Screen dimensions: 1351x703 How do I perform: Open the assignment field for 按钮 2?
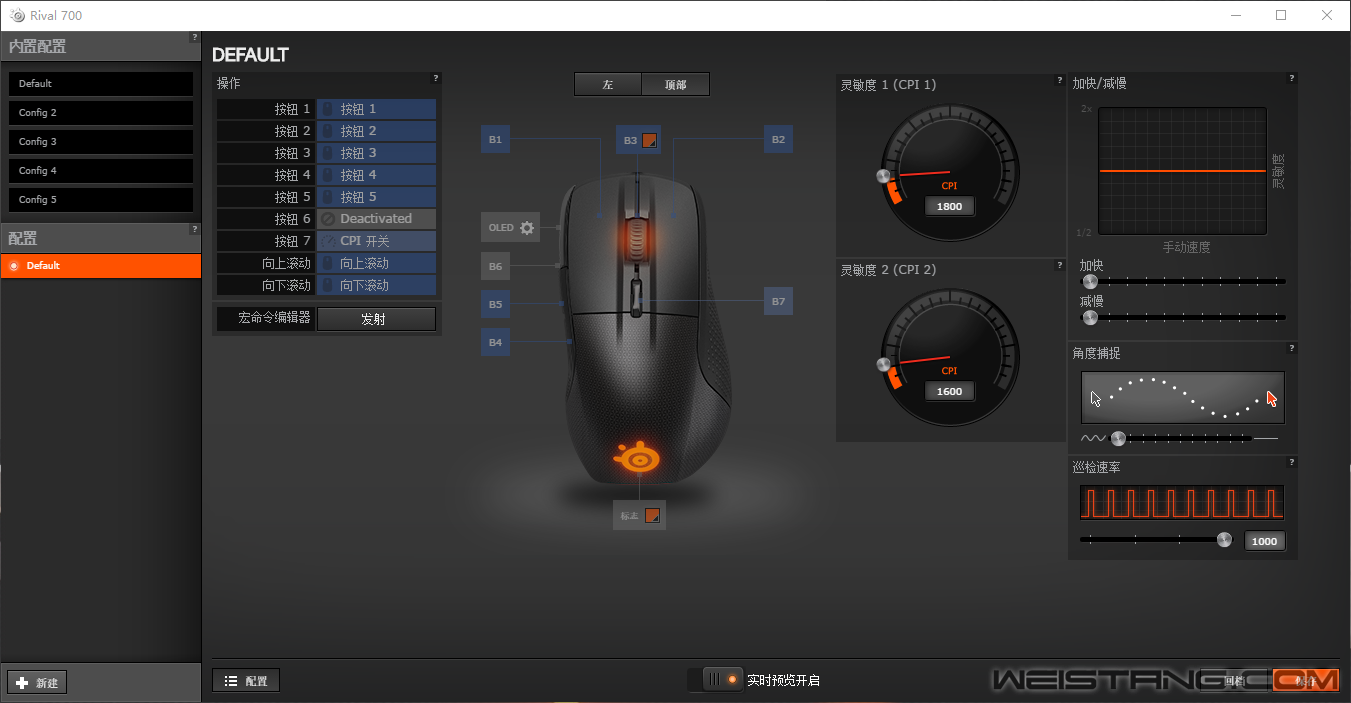tap(376, 131)
